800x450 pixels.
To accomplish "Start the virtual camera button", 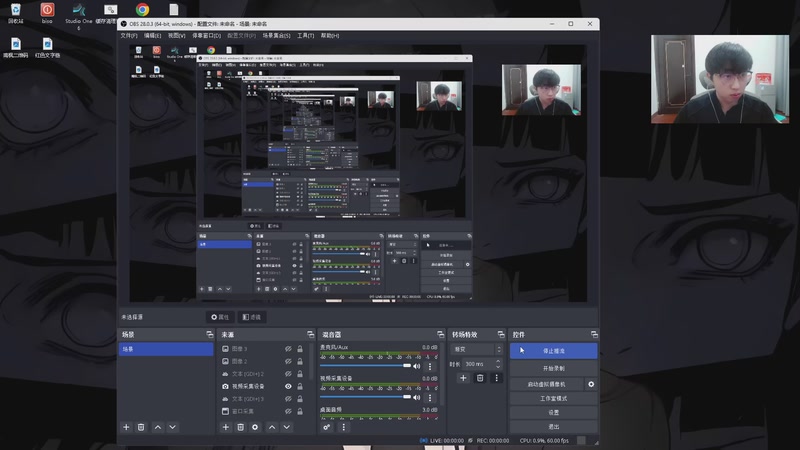I will pos(546,384).
